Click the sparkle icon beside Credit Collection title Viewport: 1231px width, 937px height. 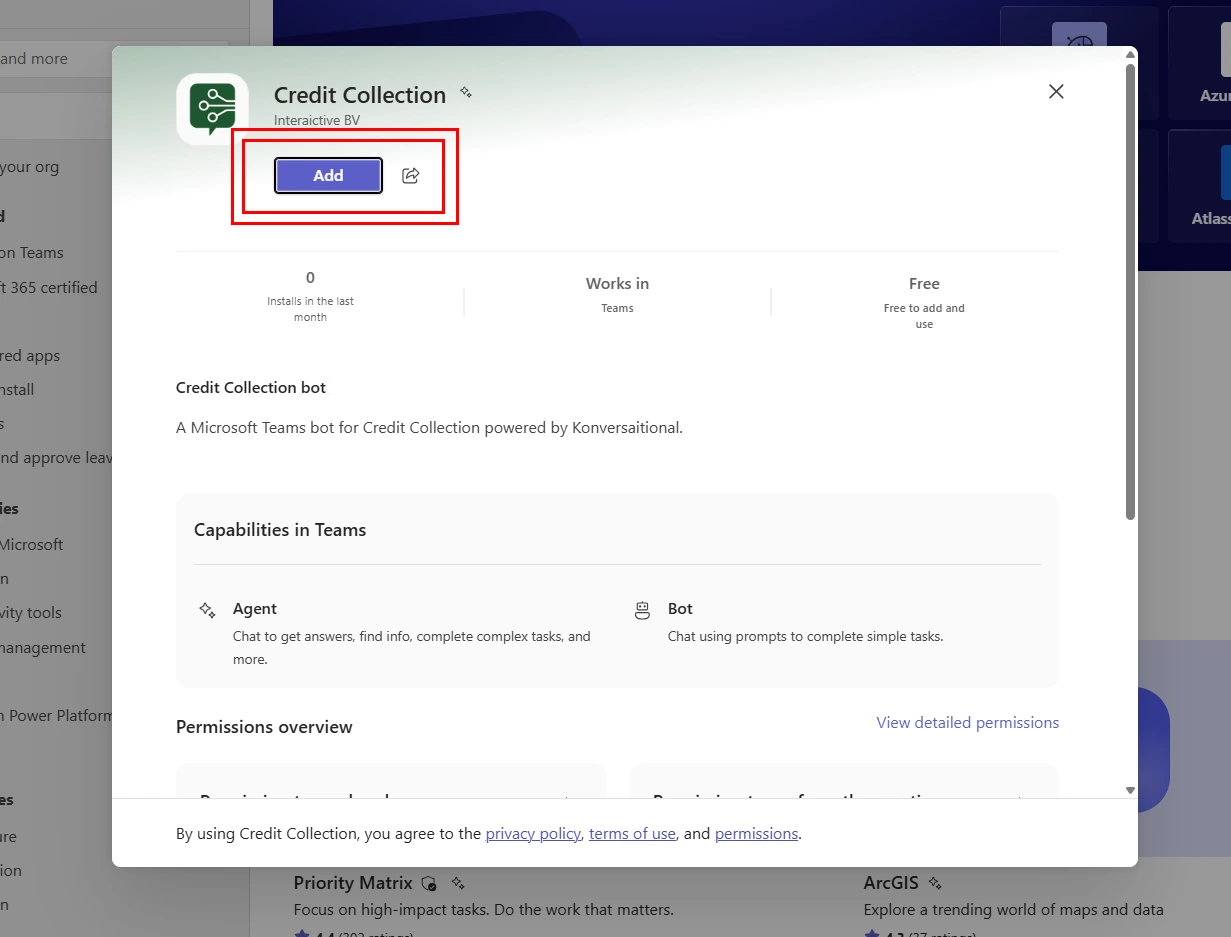point(466,92)
